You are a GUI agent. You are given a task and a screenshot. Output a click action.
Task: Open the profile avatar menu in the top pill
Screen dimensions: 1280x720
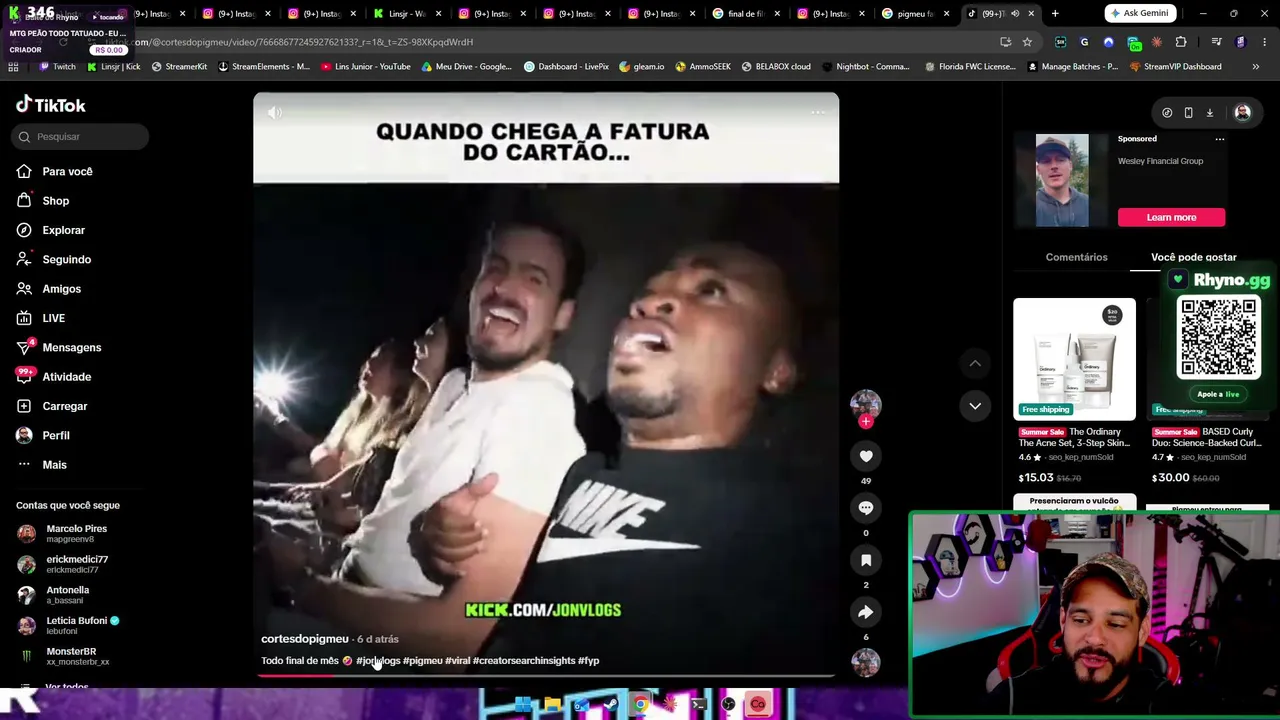(1242, 113)
